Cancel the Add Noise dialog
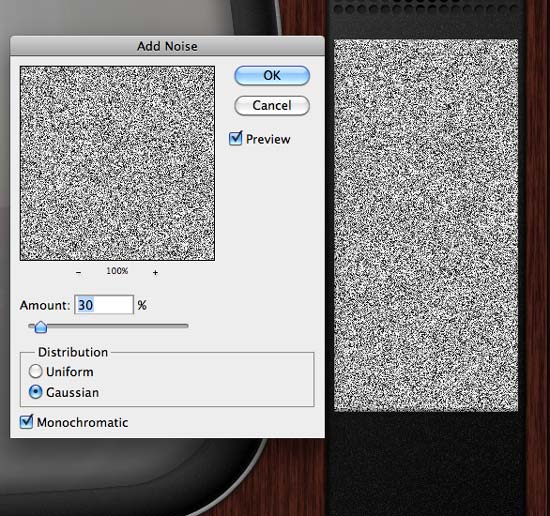550x516 pixels. (x=272, y=106)
